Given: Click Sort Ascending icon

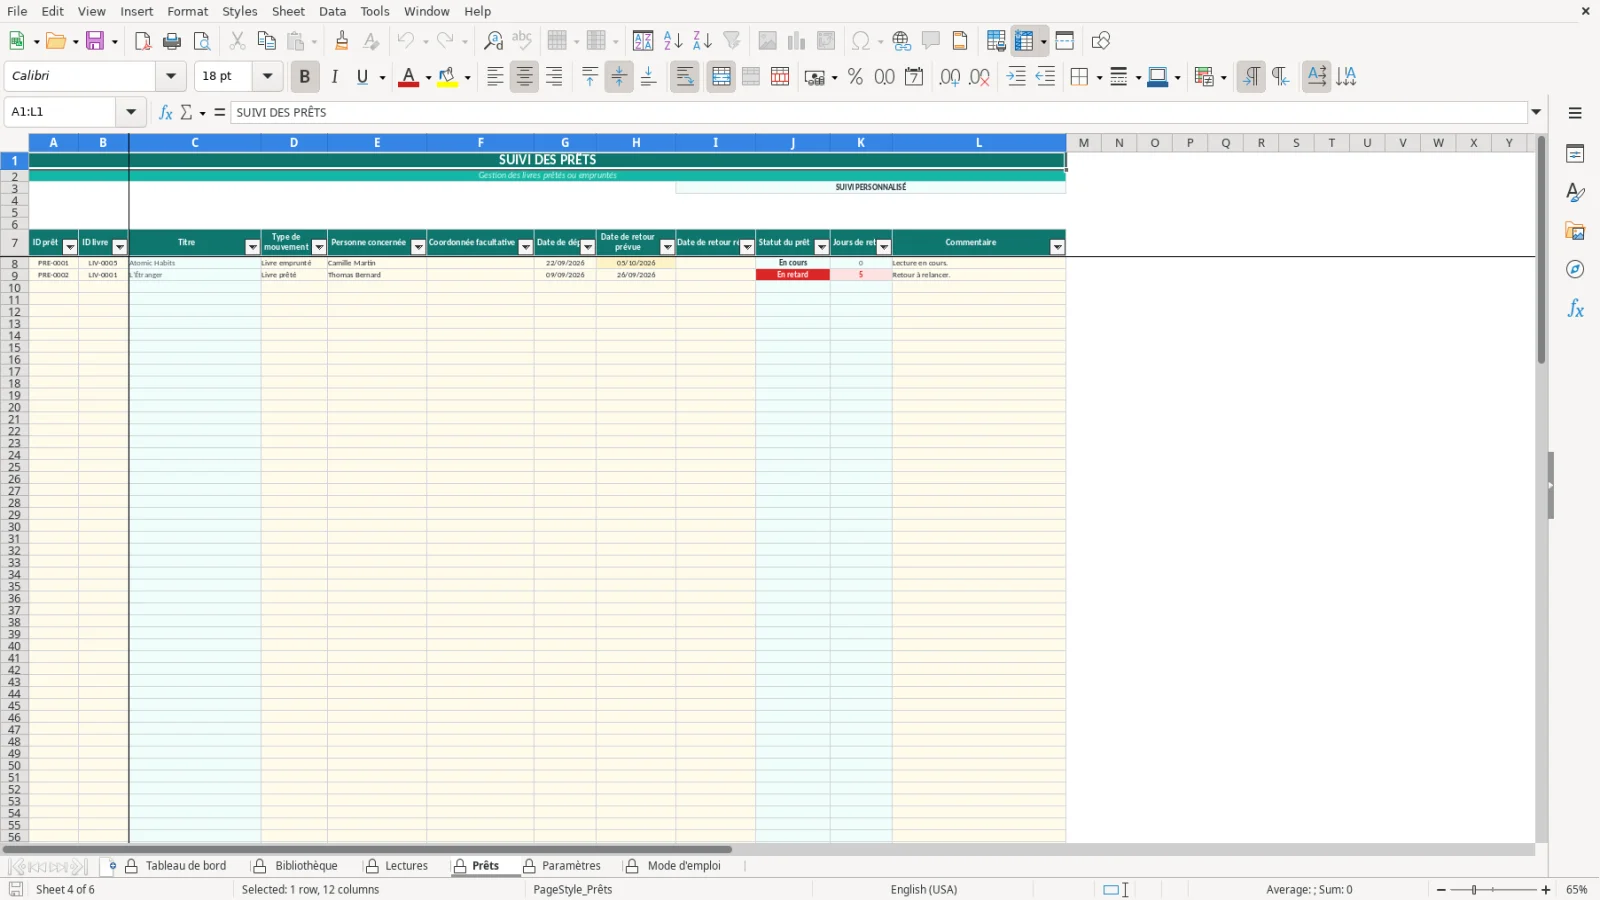Looking at the screenshot, I should point(673,41).
